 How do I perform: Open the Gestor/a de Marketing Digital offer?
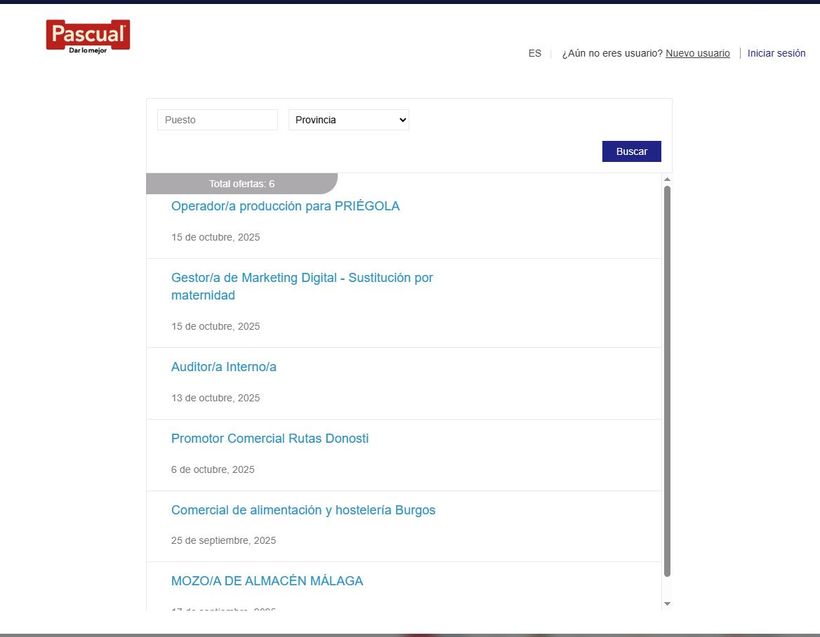(x=302, y=286)
